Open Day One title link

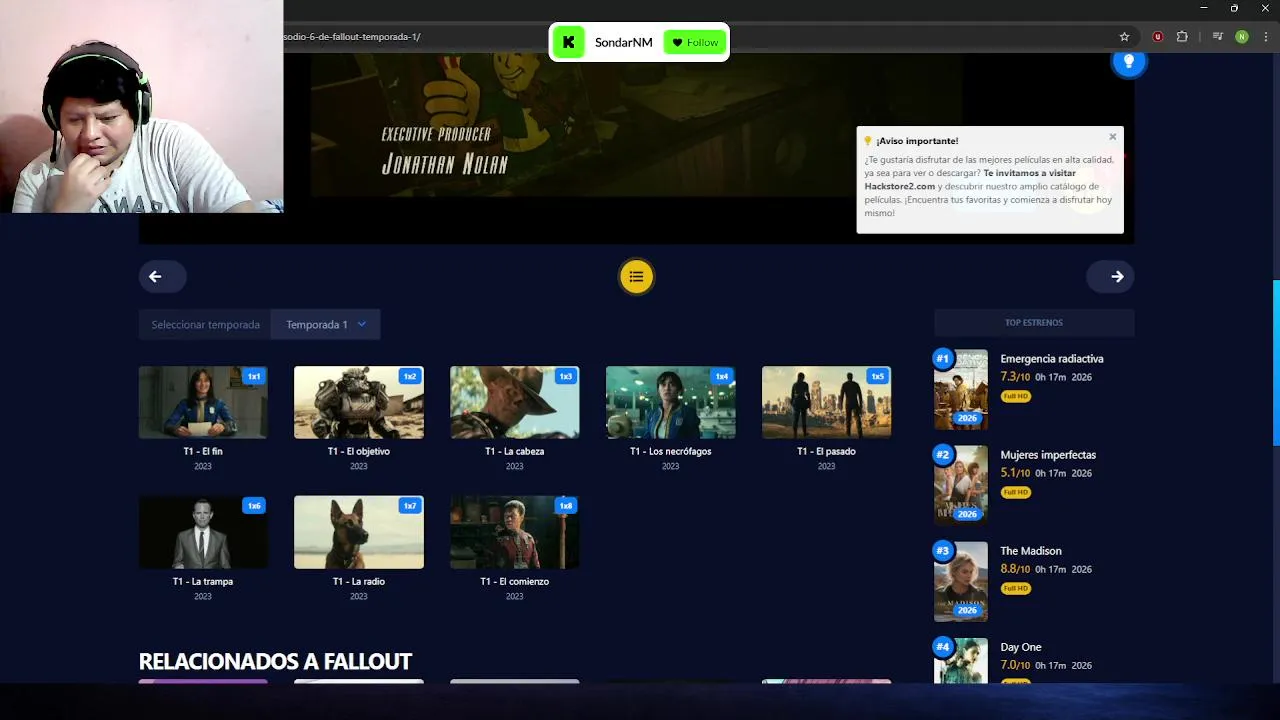(1021, 647)
